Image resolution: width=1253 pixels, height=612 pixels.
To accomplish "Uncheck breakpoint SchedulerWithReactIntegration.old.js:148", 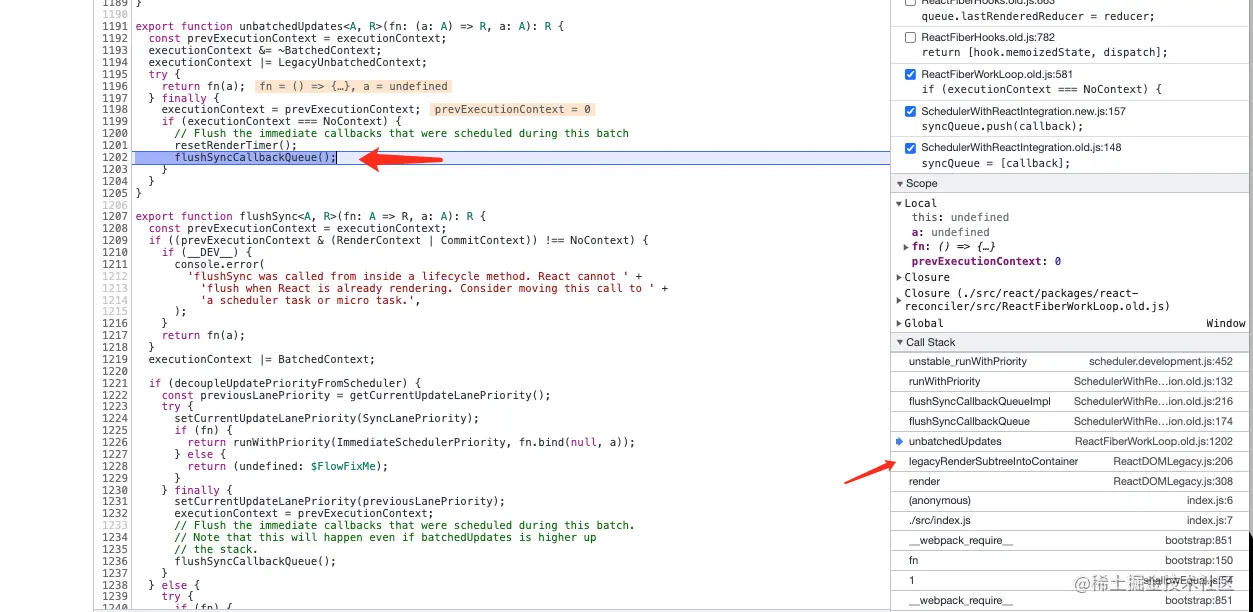I will tap(910, 148).
